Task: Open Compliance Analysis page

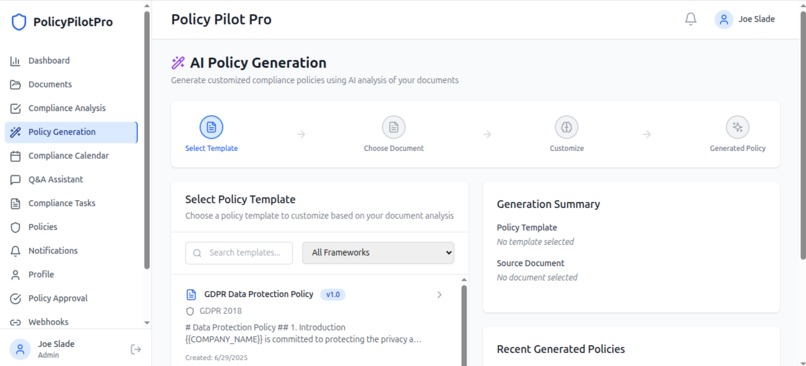Action: pos(71,108)
